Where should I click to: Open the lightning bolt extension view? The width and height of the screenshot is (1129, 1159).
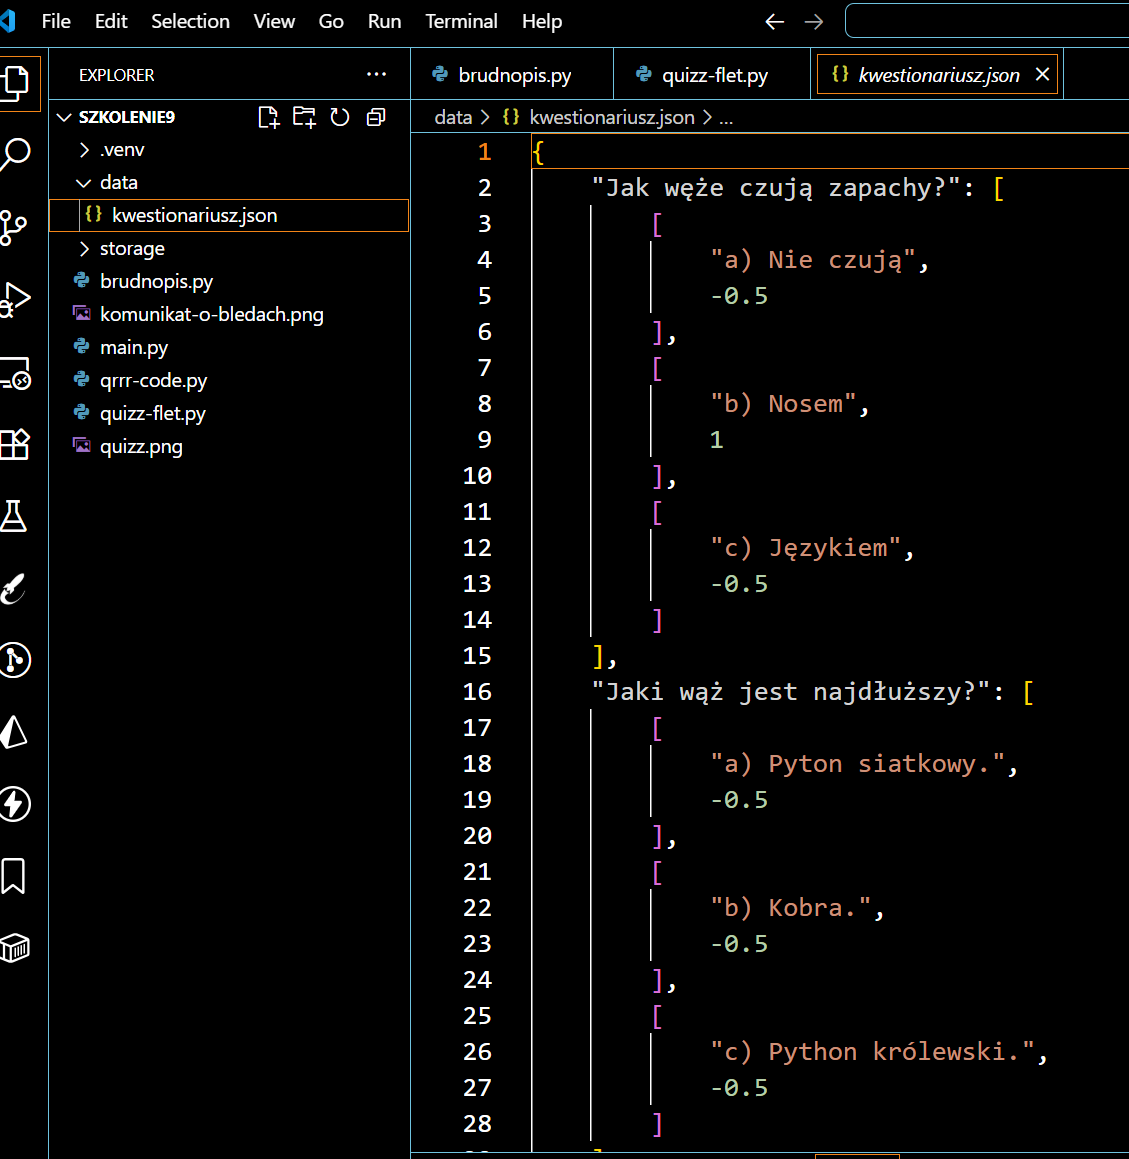tap(15, 803)
